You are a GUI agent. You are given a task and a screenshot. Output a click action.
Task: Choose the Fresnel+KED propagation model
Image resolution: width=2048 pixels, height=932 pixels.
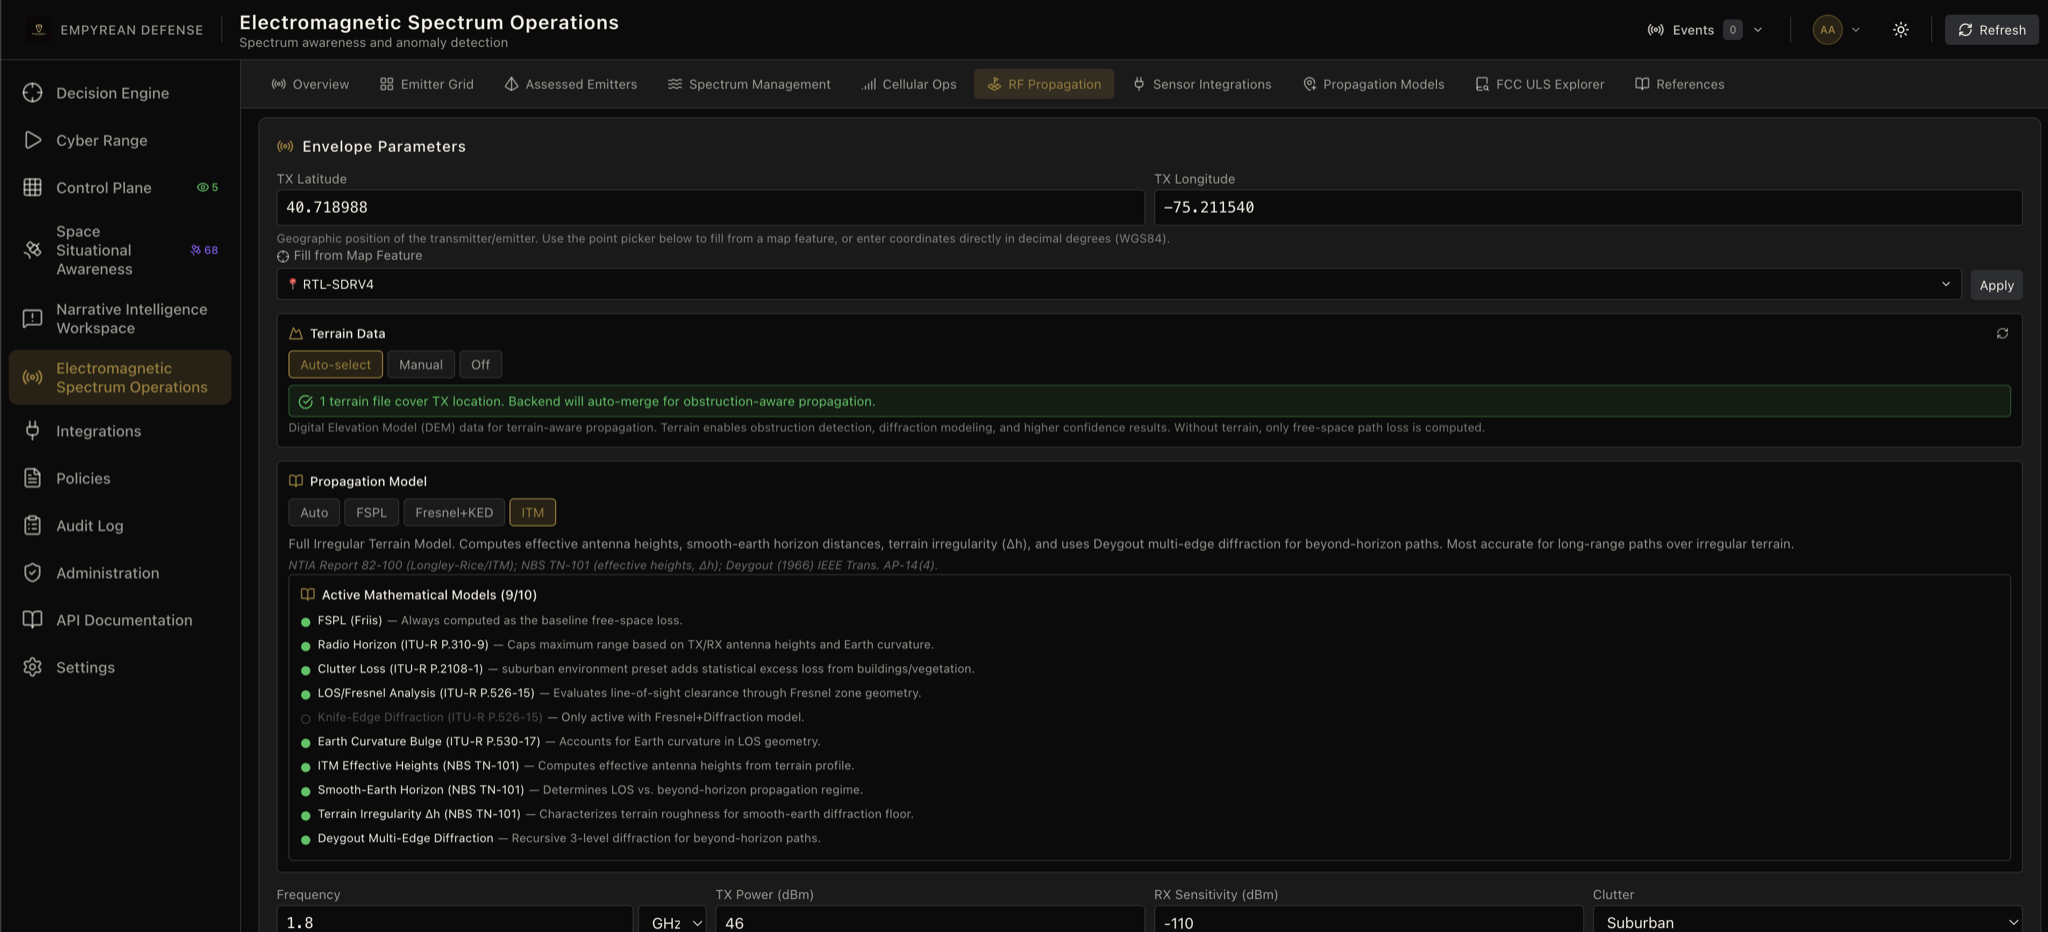click(x=454, y=513)
